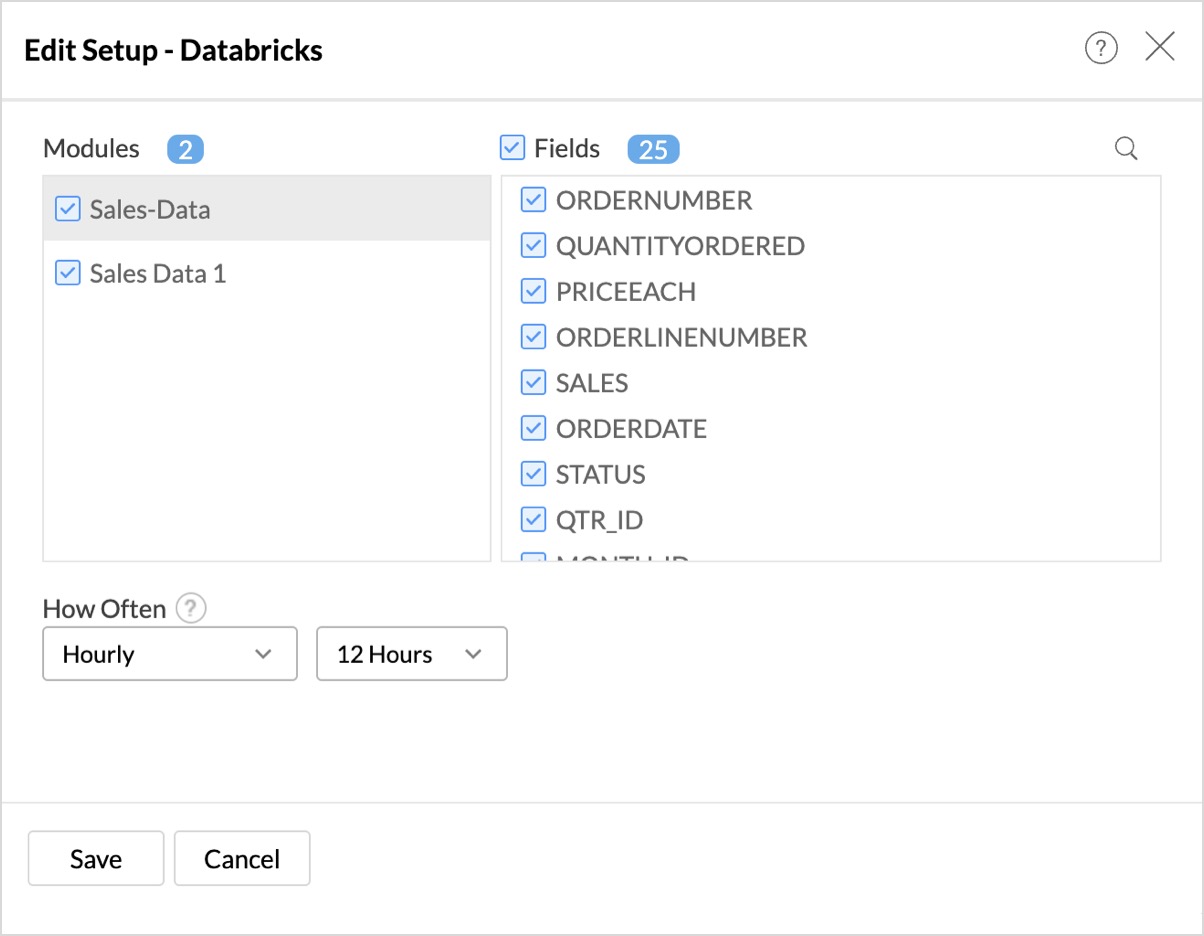1204x936 pixels.
Task: Uncheck the Sales-Data module checkbox
Action: tap(67, 209)
